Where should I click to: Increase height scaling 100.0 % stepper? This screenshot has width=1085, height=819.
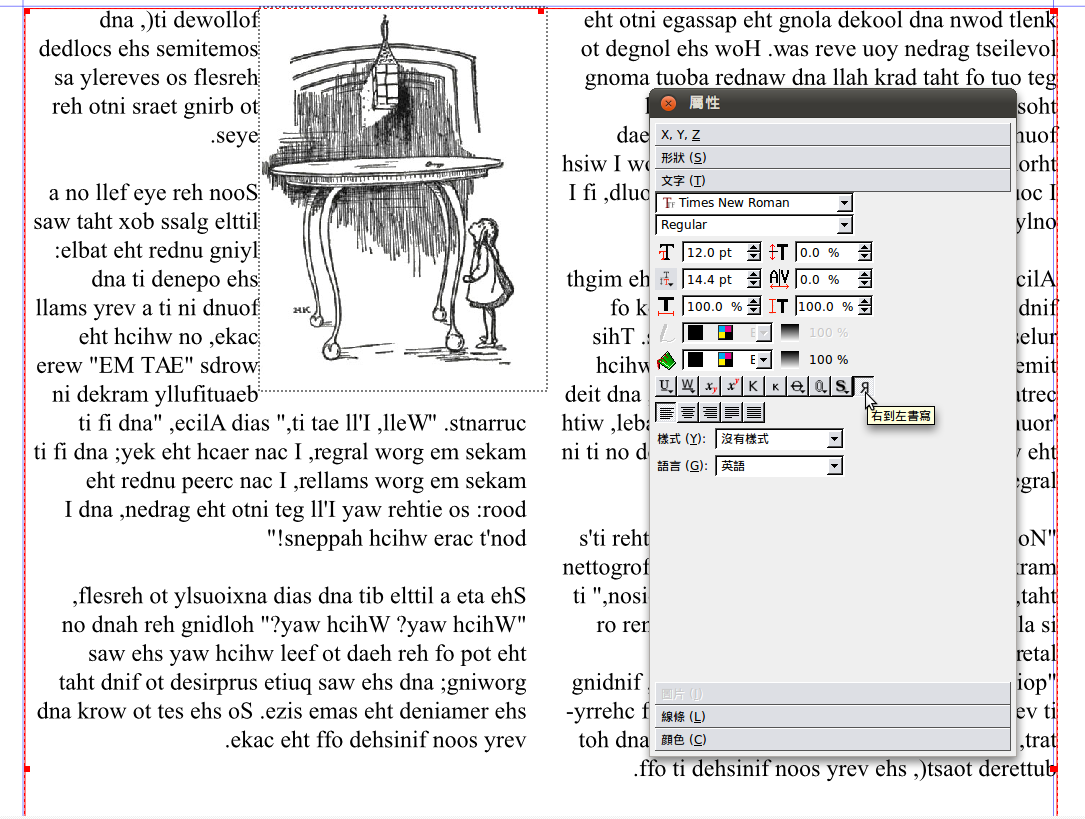coord(865,302)
